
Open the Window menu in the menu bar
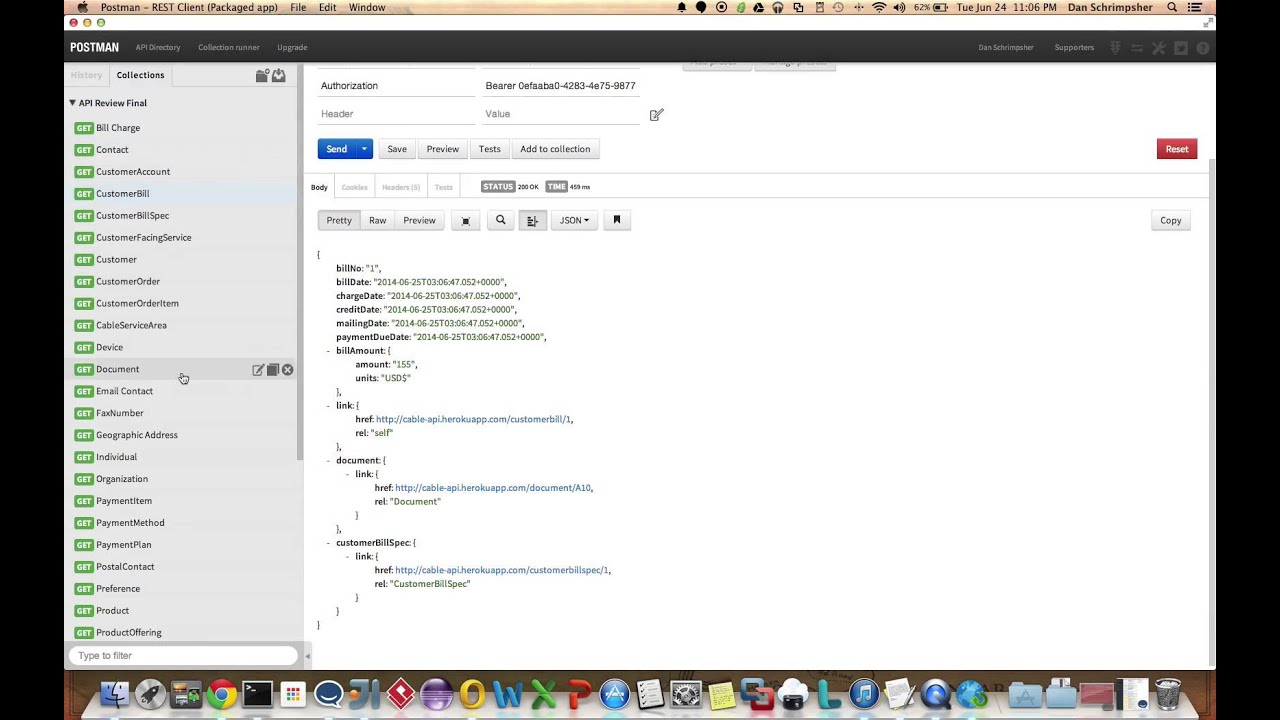click(x=367, y=7)
